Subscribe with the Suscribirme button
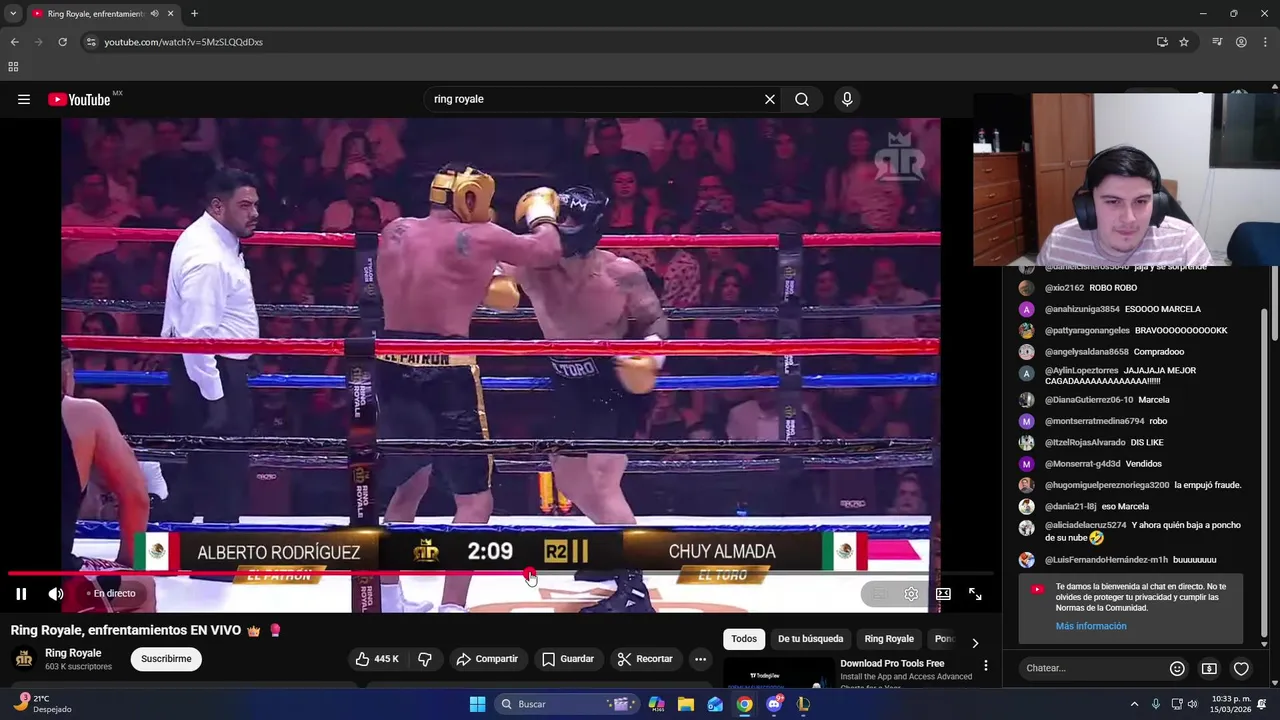Viewport: 1280px width, 720px height. click(x=166, y=659)
